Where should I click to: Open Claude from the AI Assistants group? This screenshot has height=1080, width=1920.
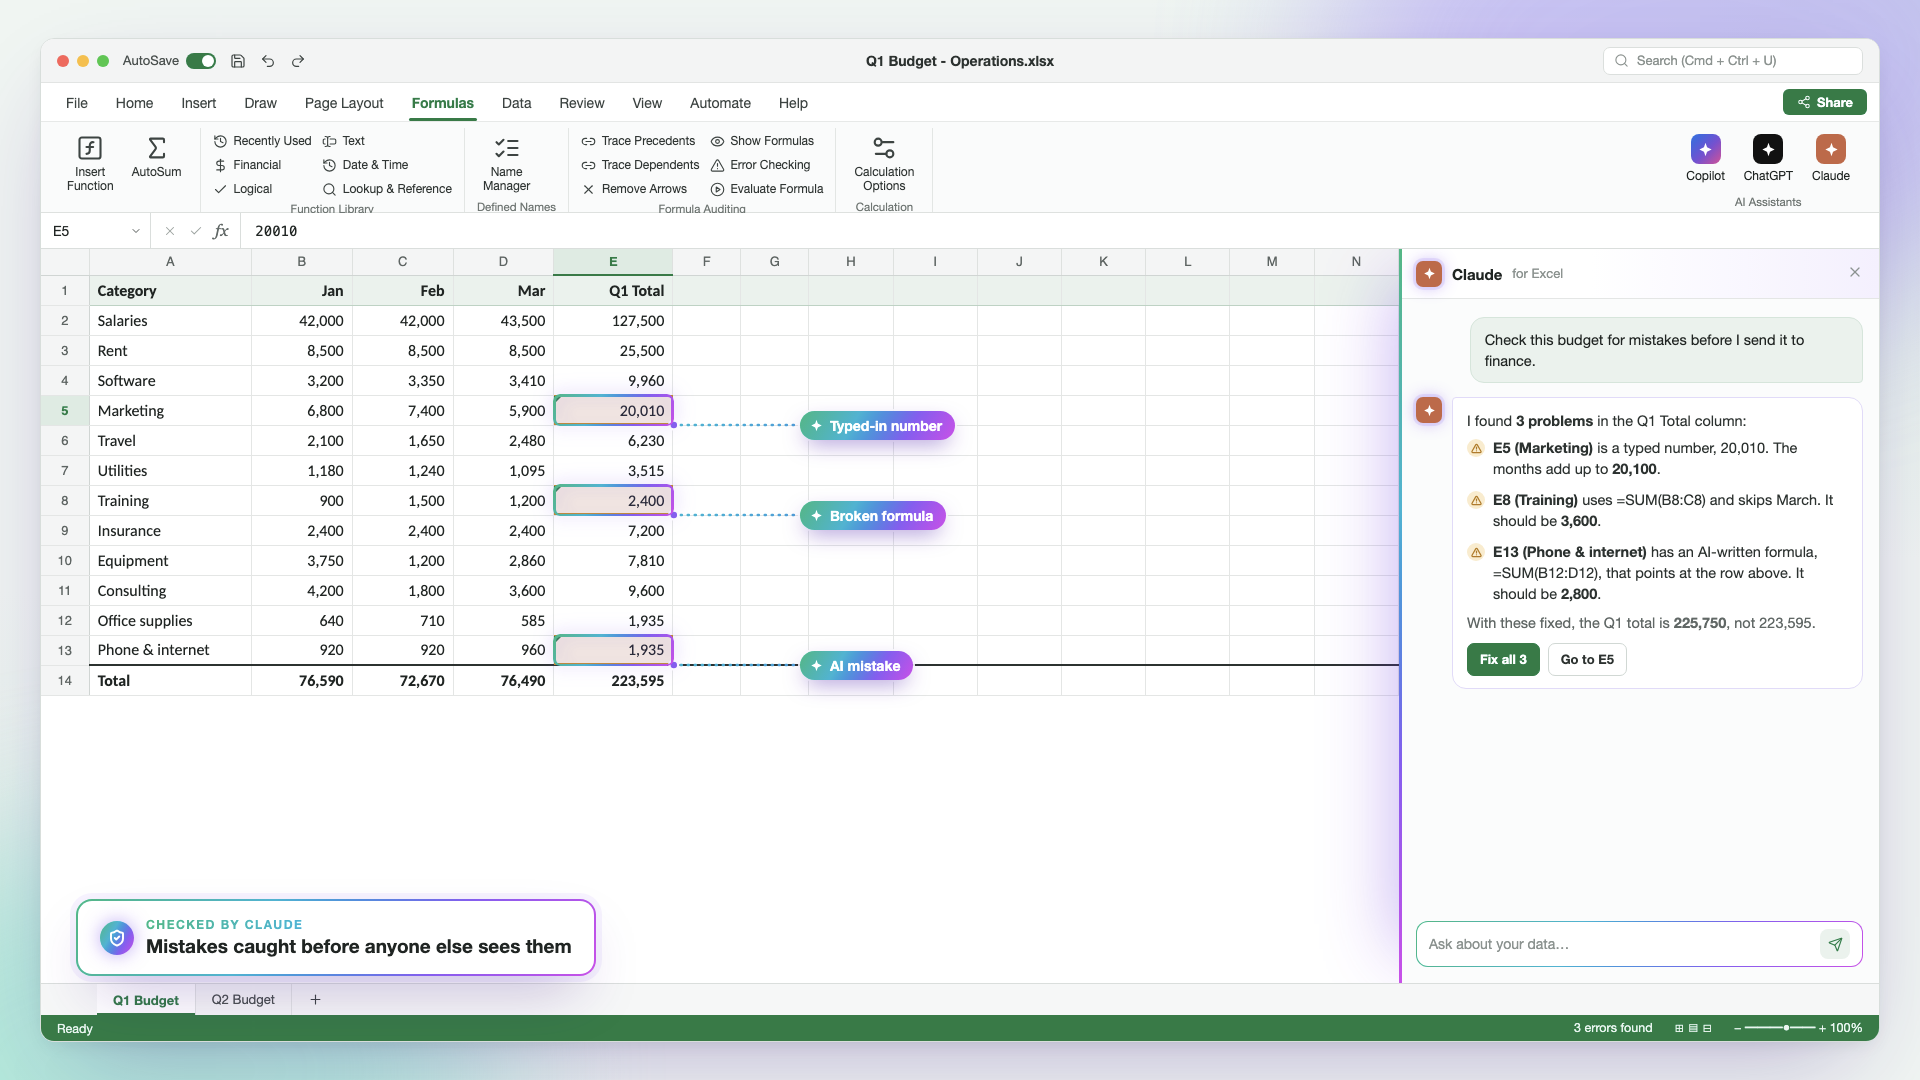click(x=1830, y=158)
